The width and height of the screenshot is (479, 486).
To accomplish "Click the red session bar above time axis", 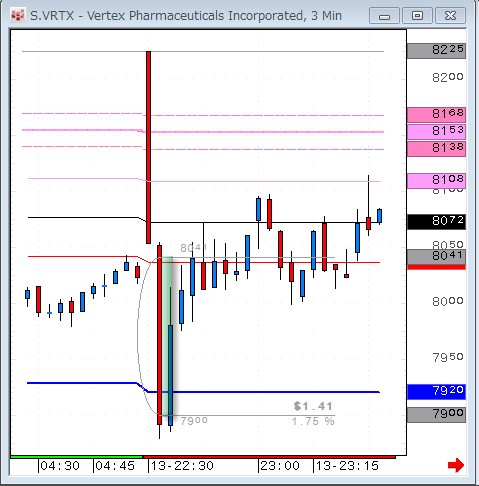I will [269, 457].
